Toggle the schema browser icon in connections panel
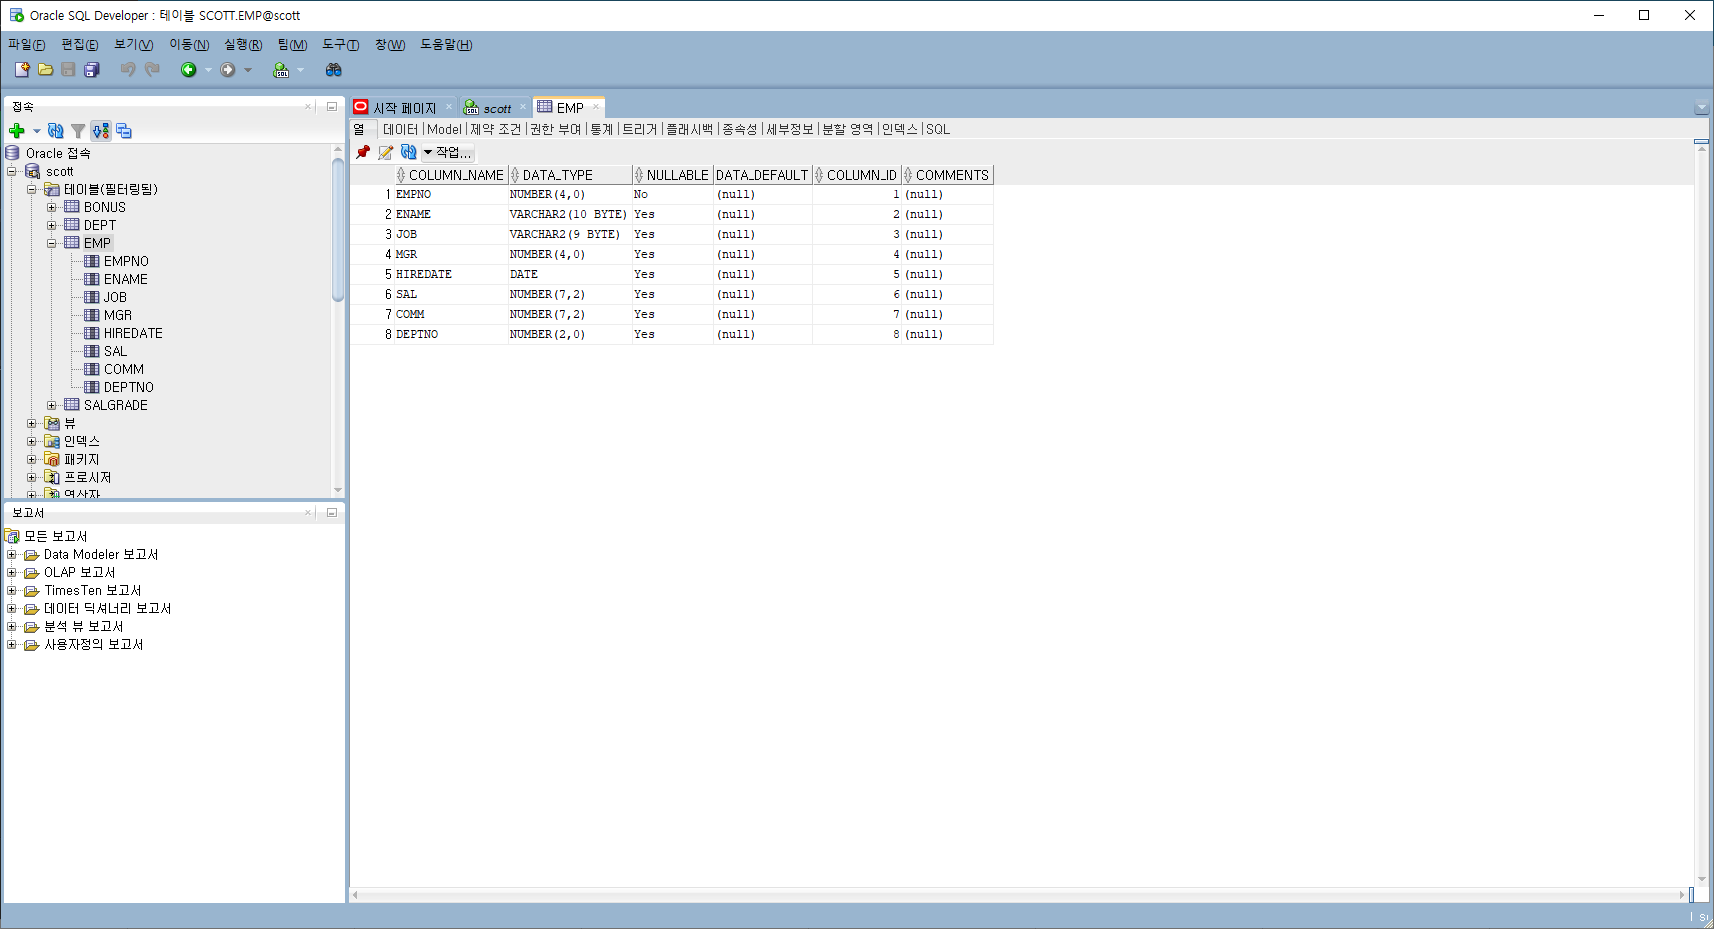Screen dimensions: 1714x929 coord(101,131)
